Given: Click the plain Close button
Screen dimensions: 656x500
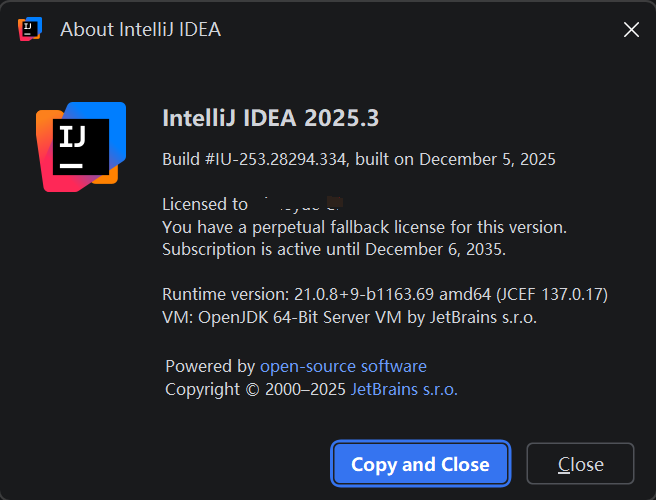Looking at the screenshot, I should pyautogui.click(x=580, y=464).
